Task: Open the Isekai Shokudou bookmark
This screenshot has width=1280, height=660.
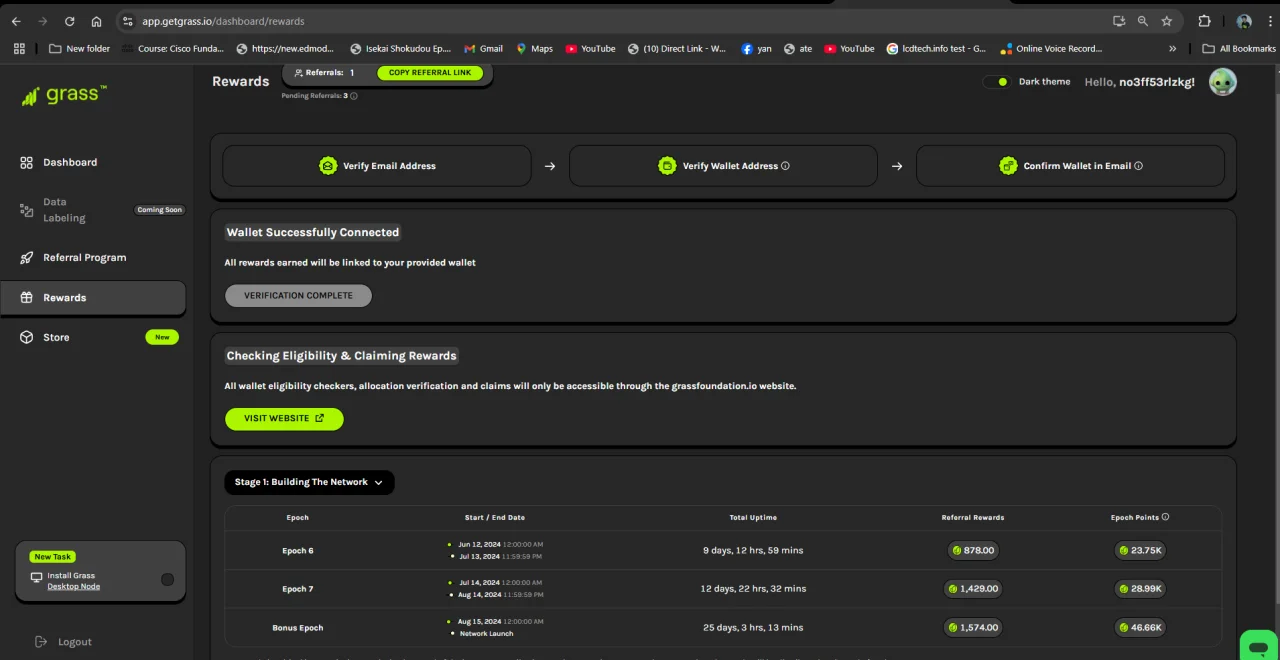Action: (401, 48)
